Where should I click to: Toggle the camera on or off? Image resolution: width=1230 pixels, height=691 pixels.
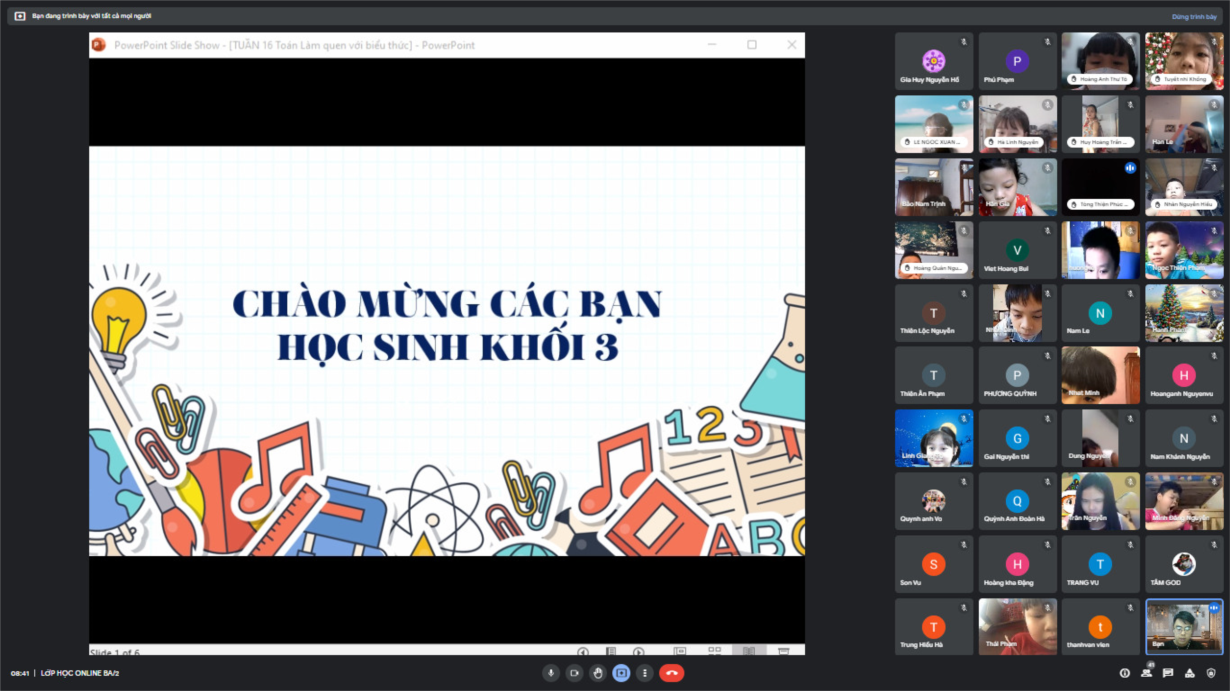[574, 673]
